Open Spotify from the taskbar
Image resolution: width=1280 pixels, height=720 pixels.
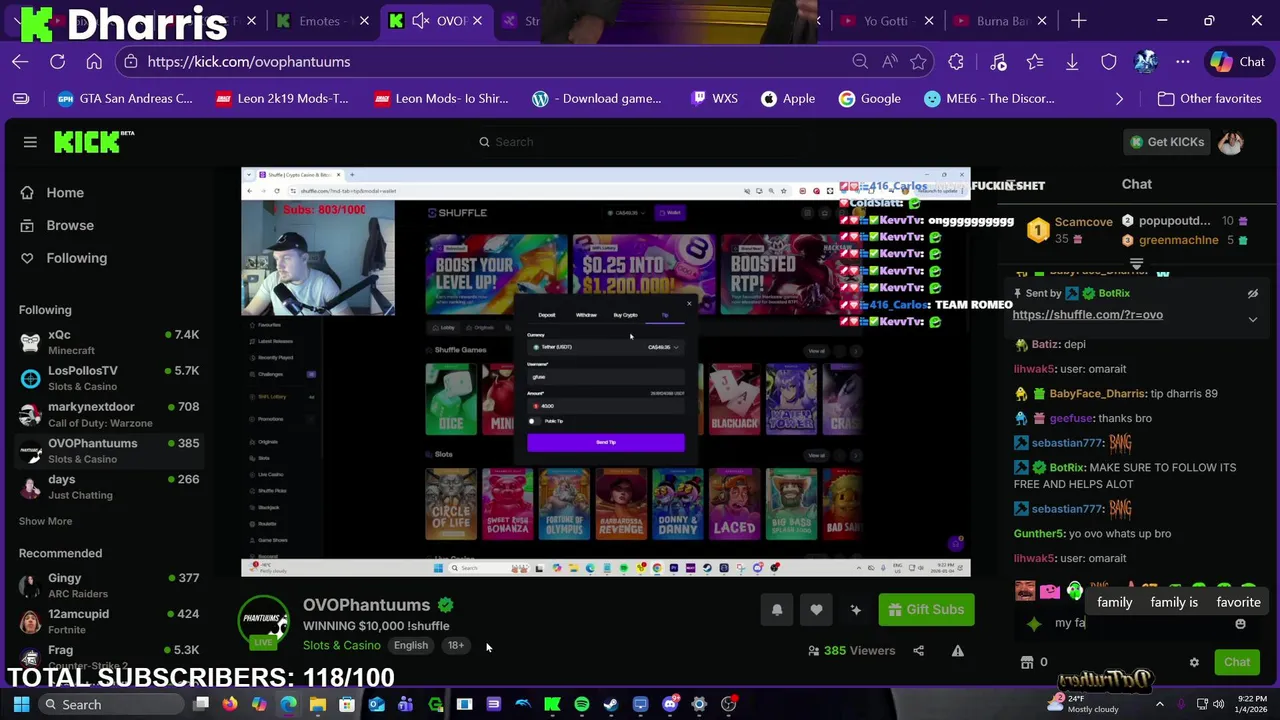point(581,705)
